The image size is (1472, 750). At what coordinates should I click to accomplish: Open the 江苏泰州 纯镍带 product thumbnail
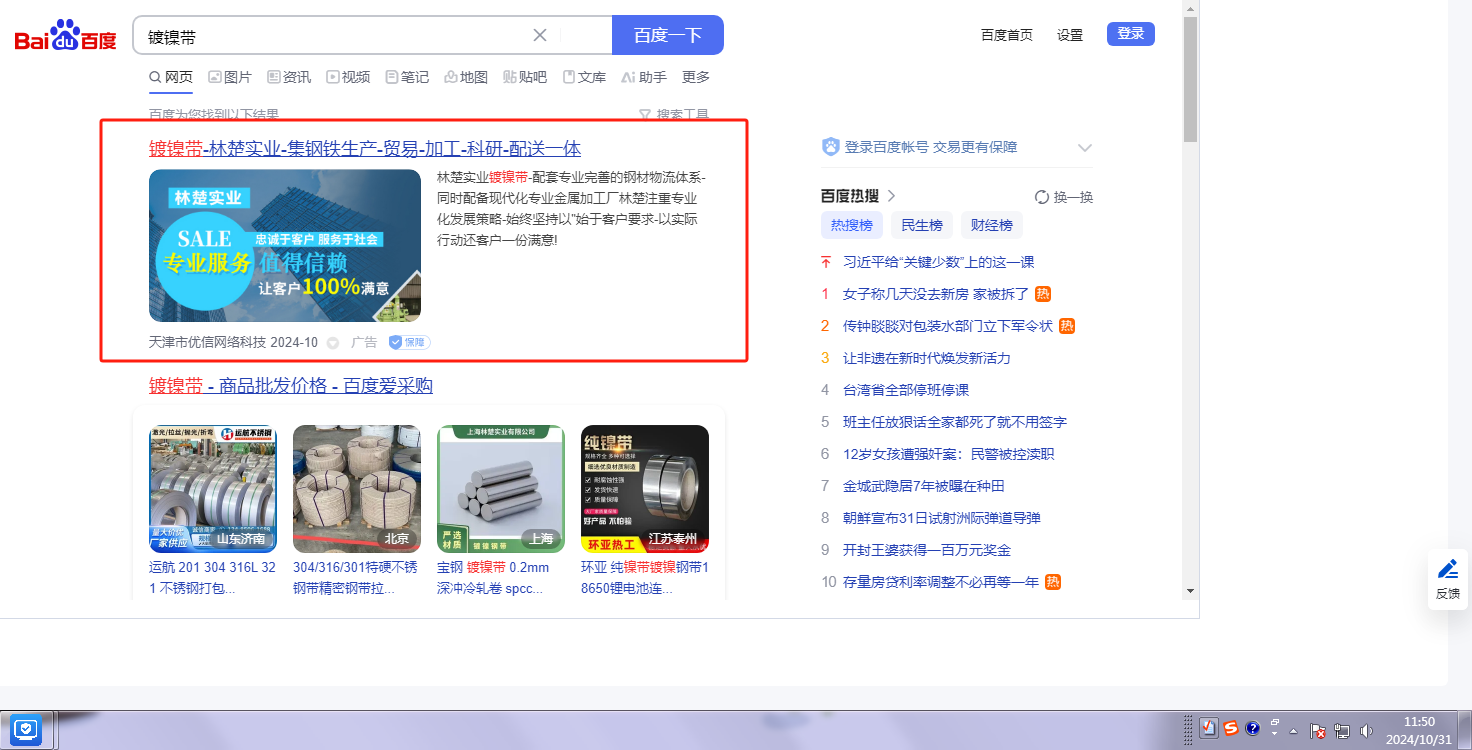[x=645, y=489]
